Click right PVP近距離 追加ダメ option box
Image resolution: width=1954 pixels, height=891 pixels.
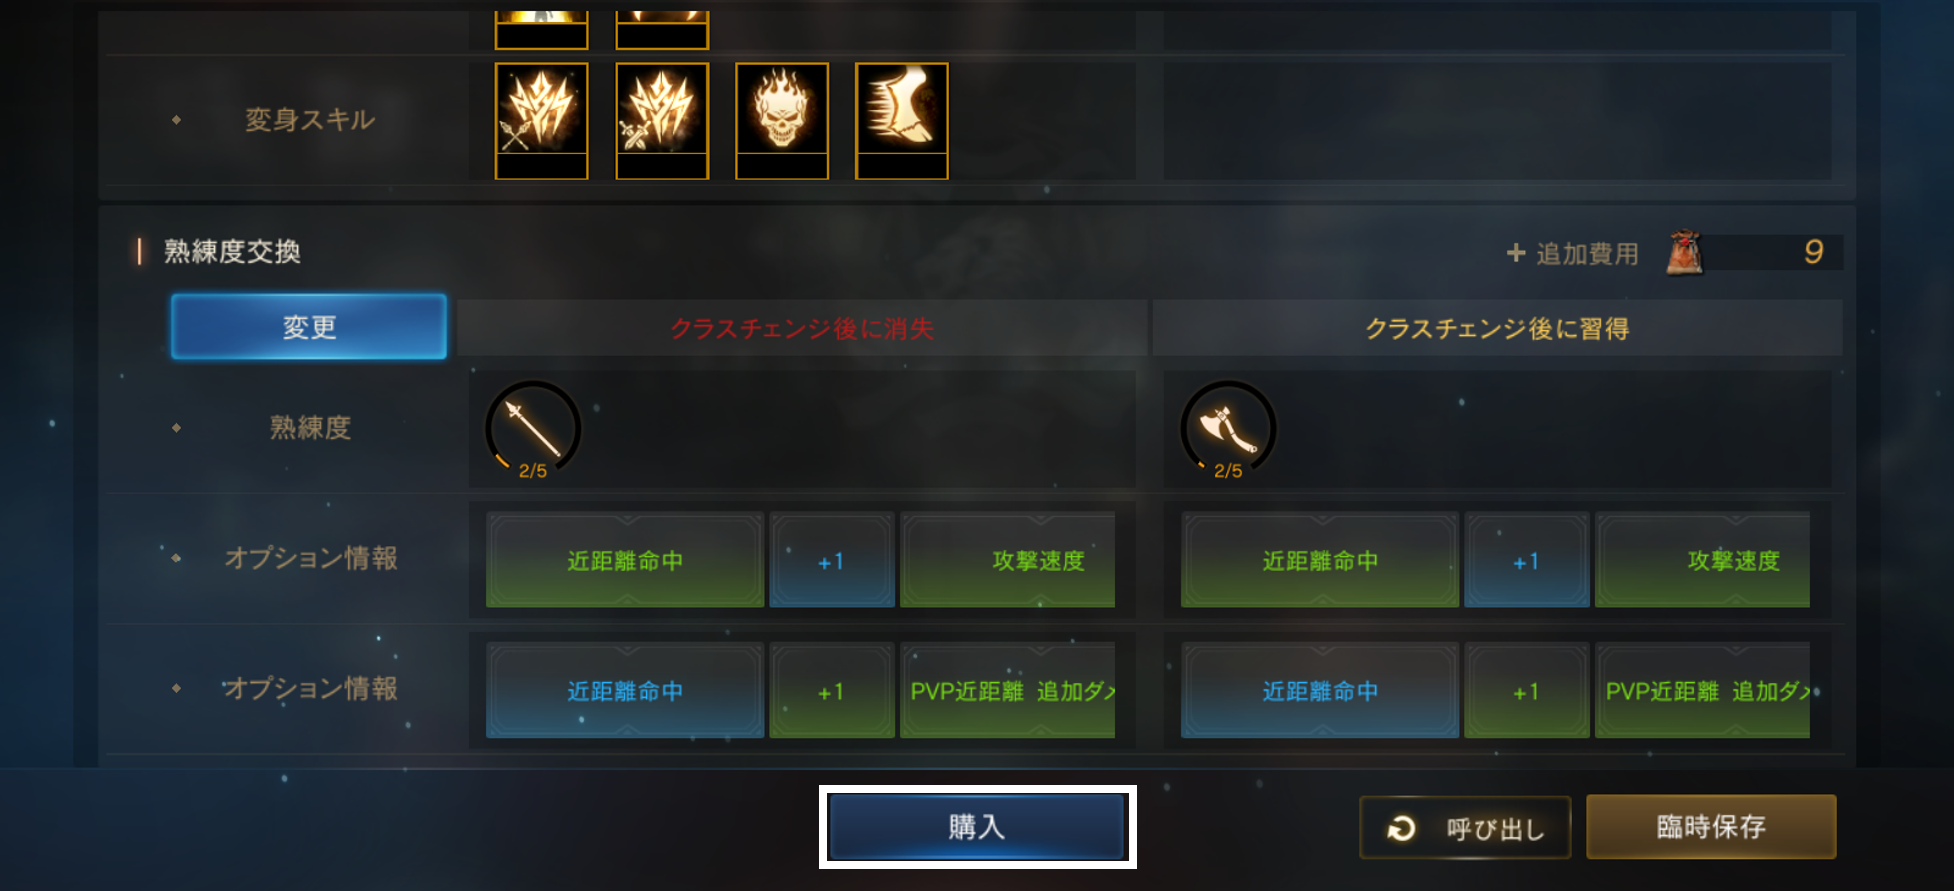pos(1703,691)
